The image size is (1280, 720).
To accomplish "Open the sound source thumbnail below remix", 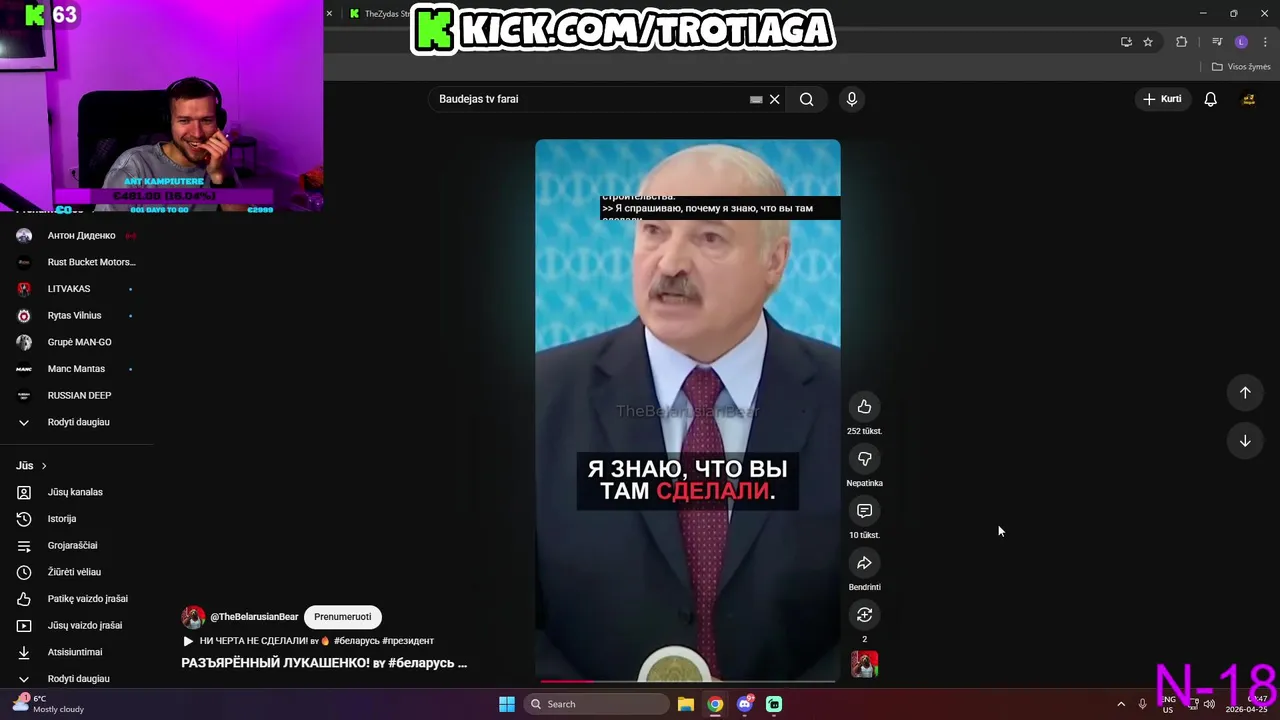I will 864,664.
